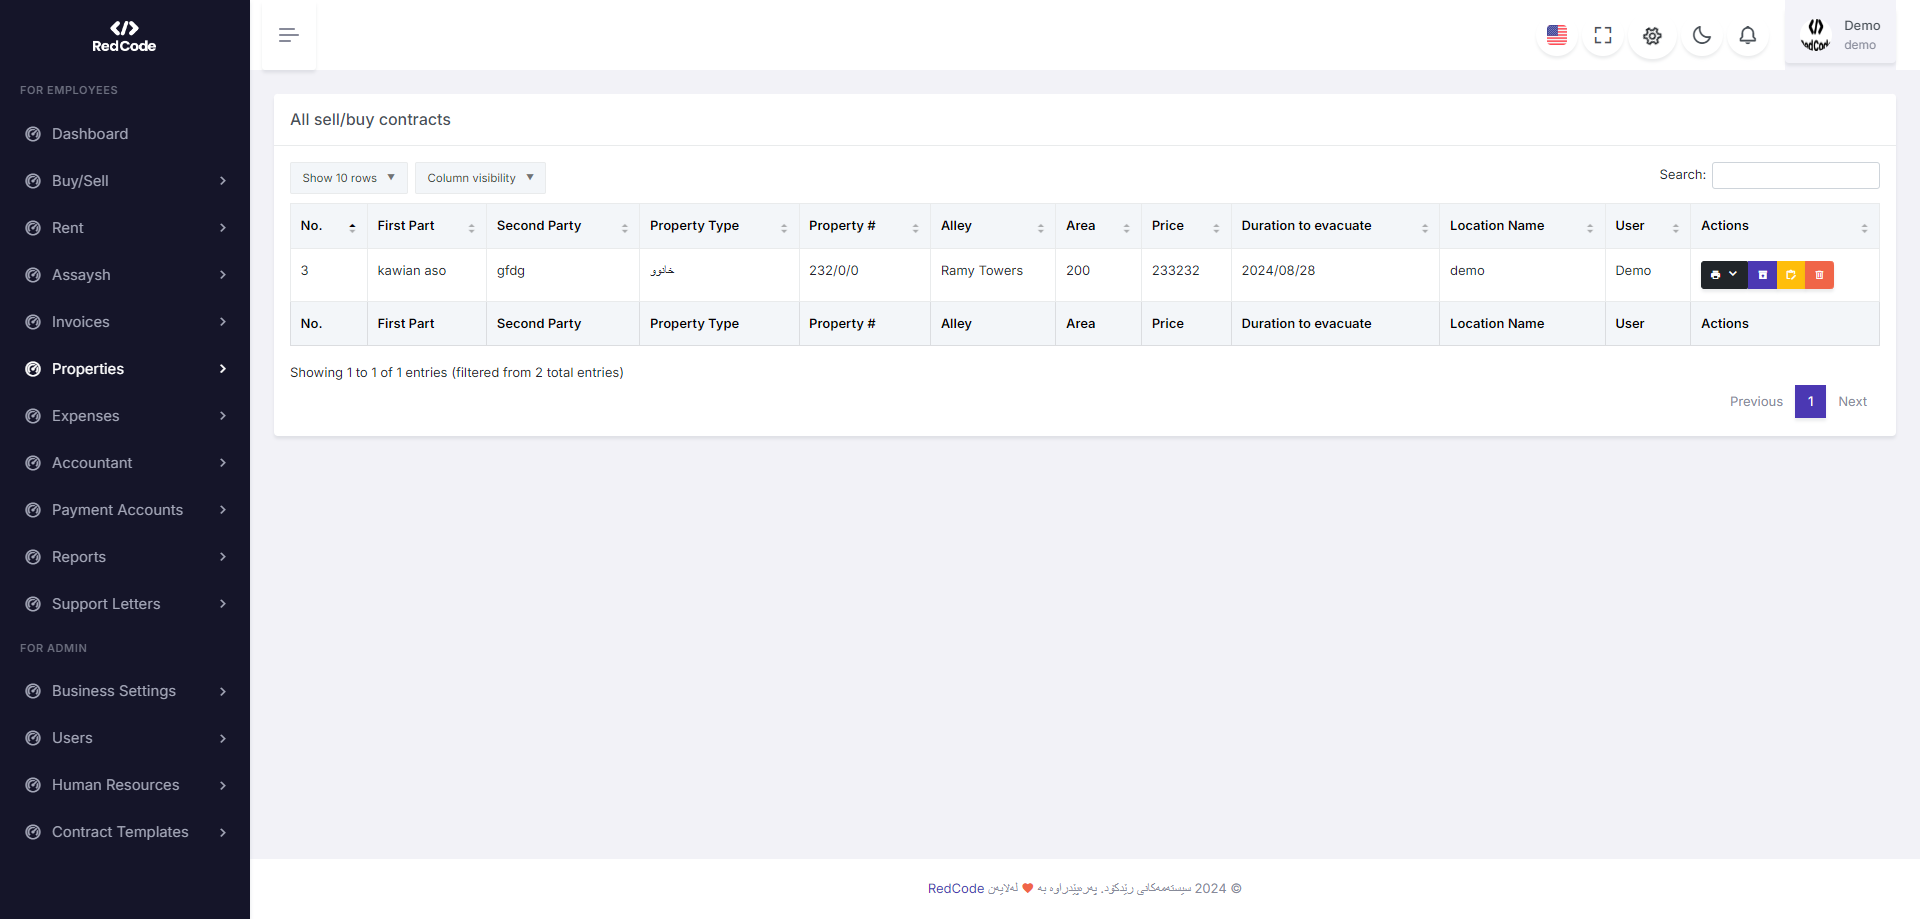1920x919 pixels.
Task: Expand the Buy/Sell sidebar menu
Action: click(x=125, y=181)
